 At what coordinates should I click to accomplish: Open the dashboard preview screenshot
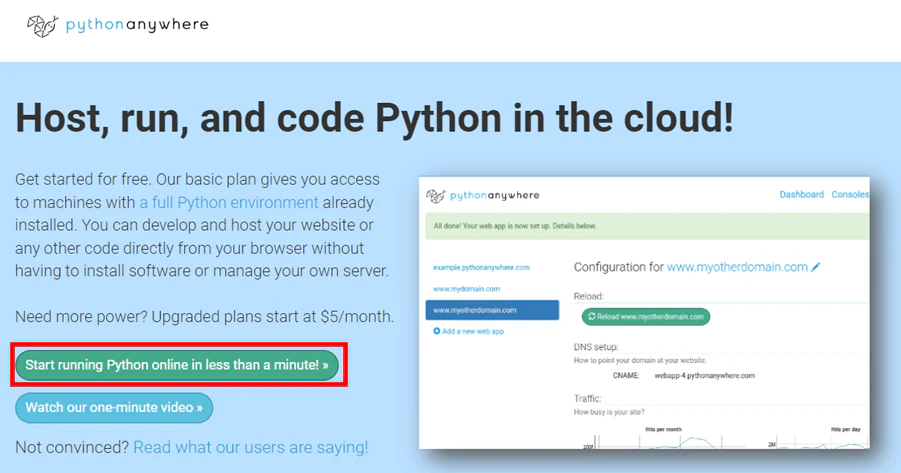click(x=644, y=313)
